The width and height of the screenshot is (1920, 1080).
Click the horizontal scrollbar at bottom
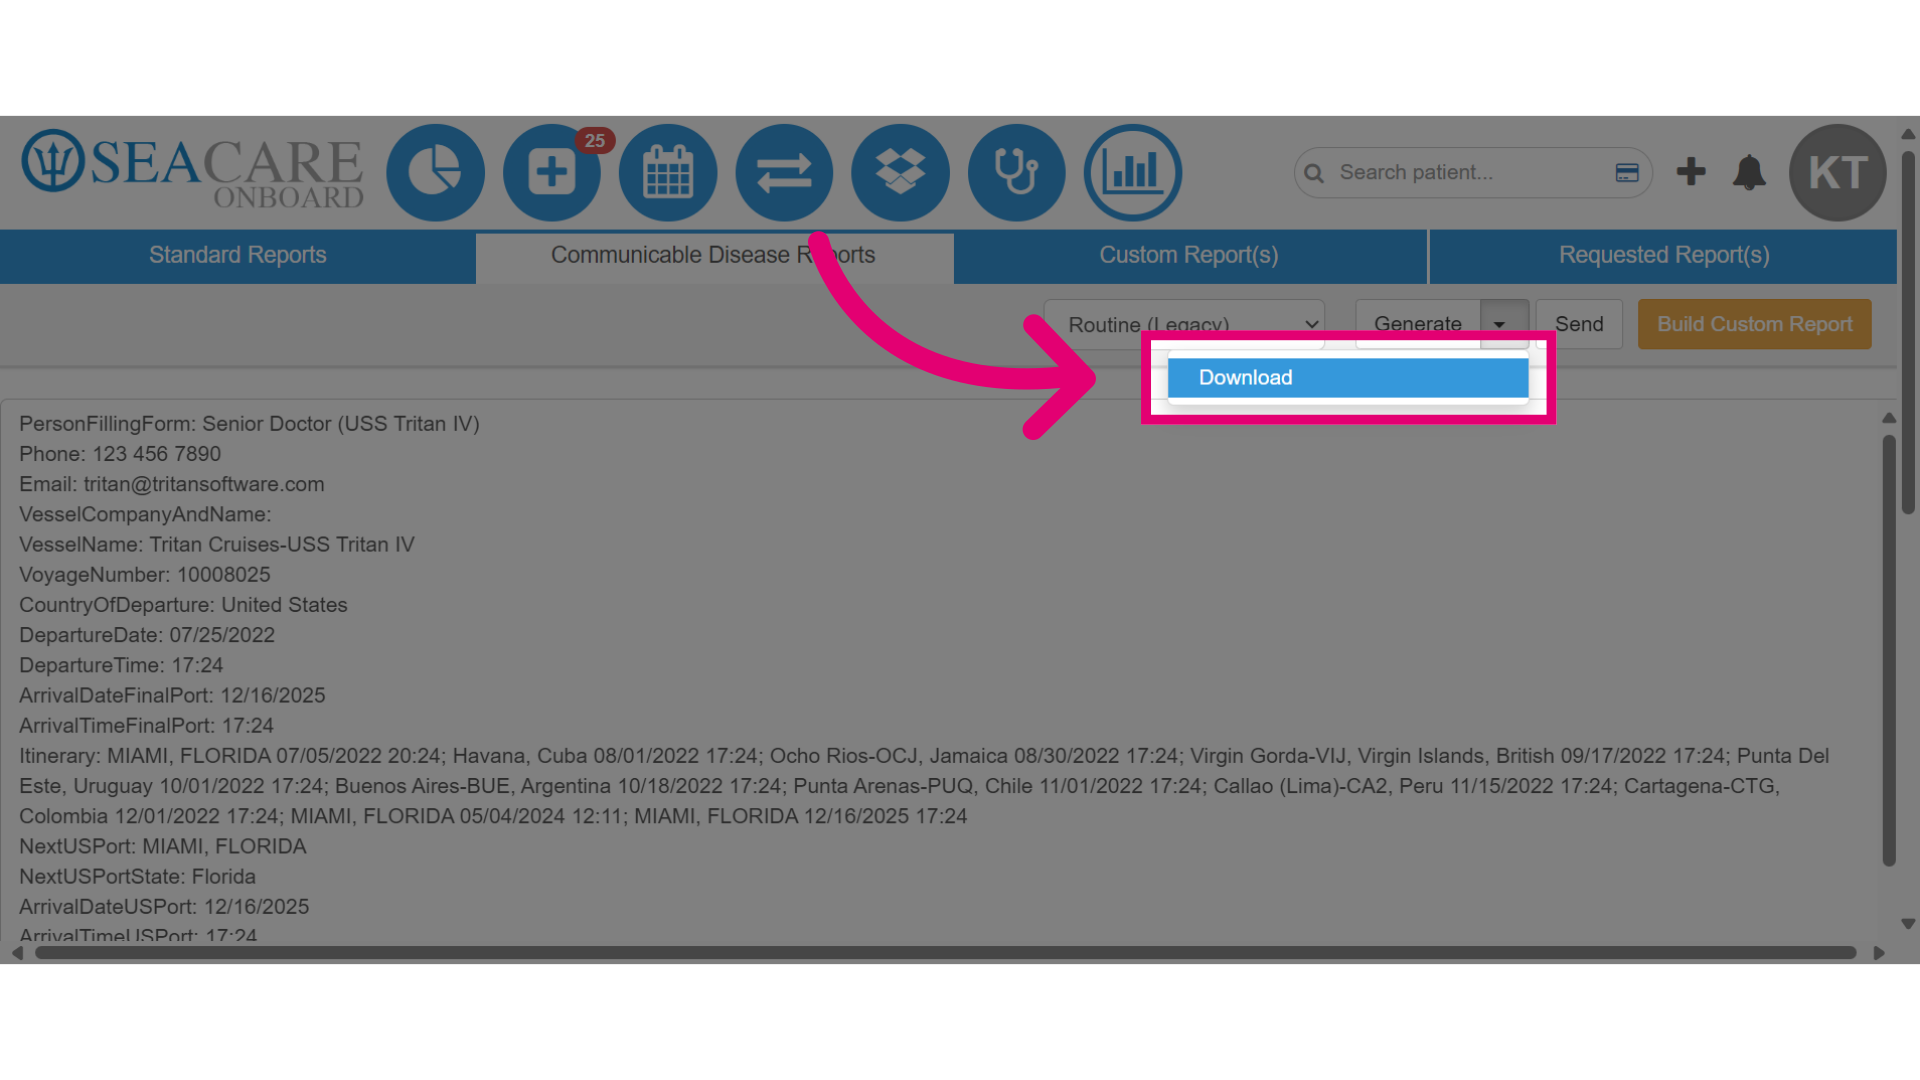tap(946, 953)
